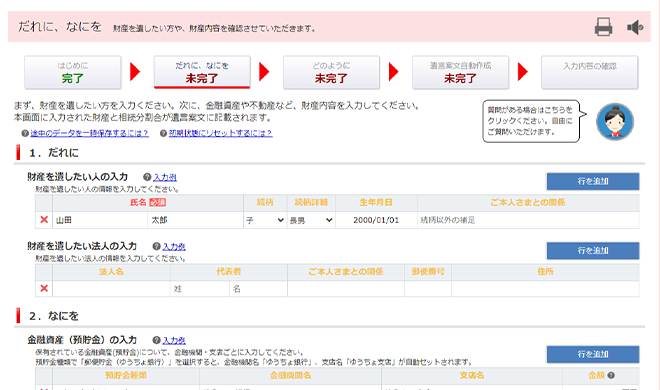Open the はじめに 完了 step
The image size is (660, 390).
coord(72,72)
